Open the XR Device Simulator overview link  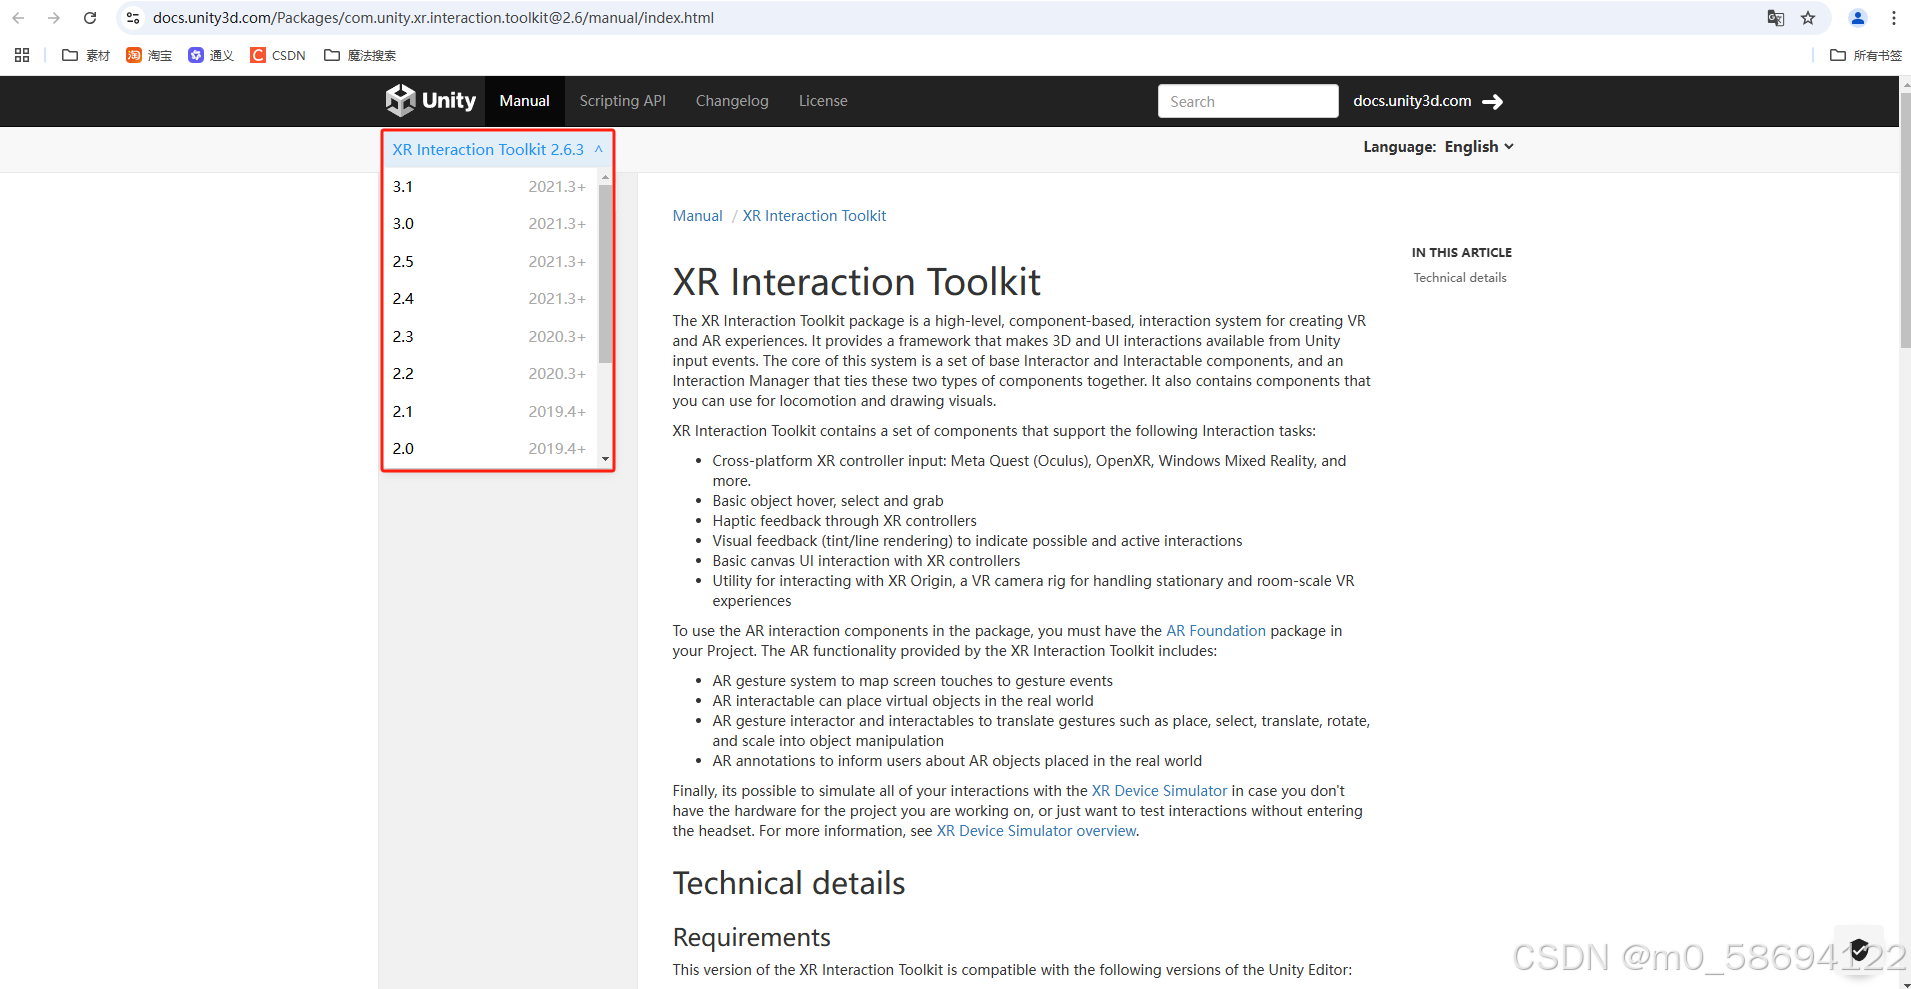pyautogui.click(x=1036, y=830)
